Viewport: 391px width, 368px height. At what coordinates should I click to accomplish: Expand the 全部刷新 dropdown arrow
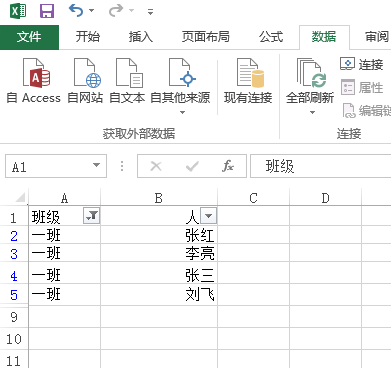(312, 113)
